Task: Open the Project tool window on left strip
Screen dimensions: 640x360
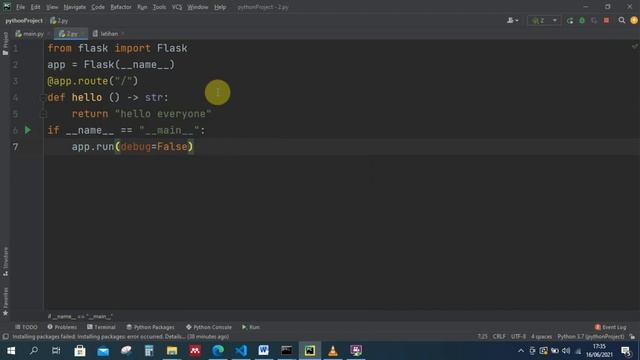Action: click(x=5, y=43)
